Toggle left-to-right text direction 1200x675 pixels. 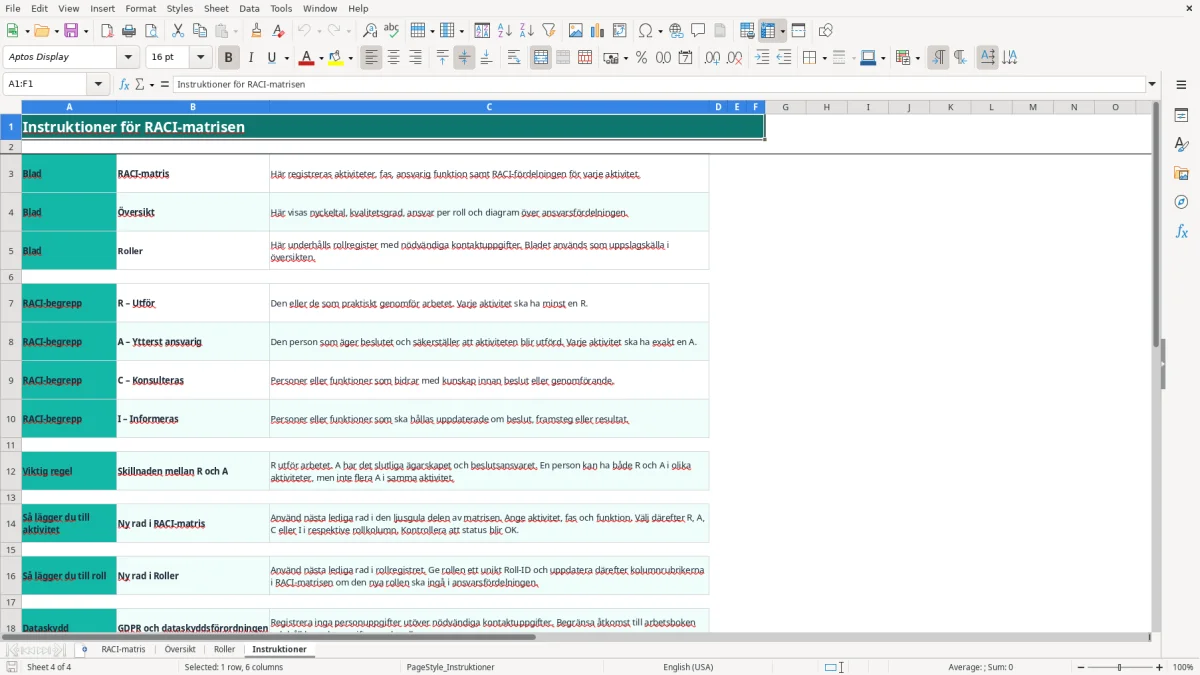(x=938, y=58)
